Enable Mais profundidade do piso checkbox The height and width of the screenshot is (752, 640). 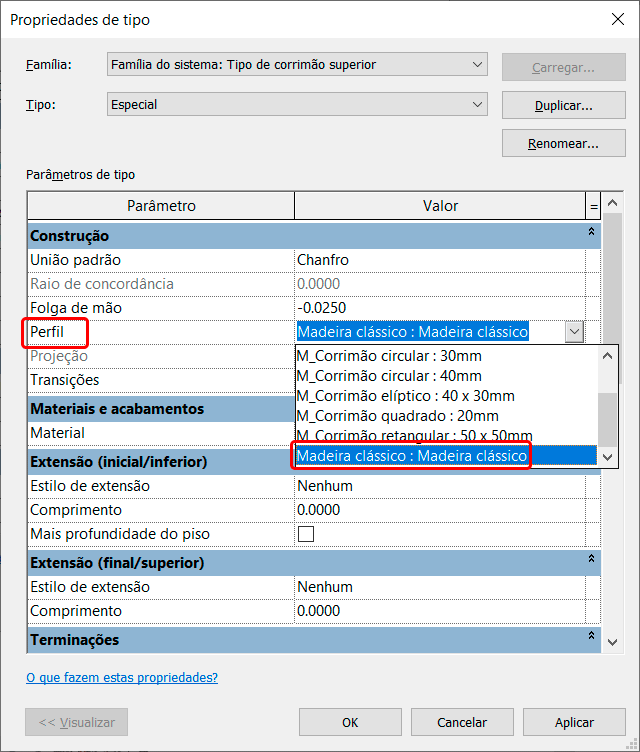(x=306, y=534)
